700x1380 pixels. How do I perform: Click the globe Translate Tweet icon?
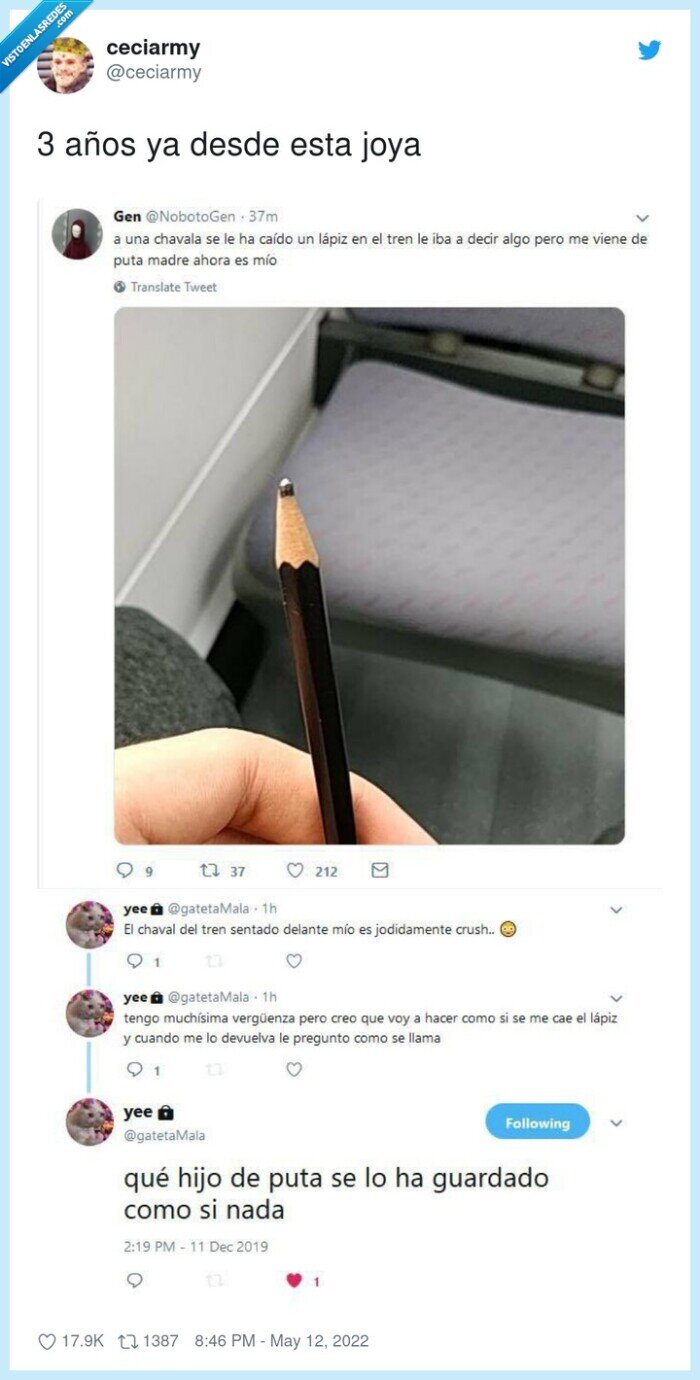(120, 287)
